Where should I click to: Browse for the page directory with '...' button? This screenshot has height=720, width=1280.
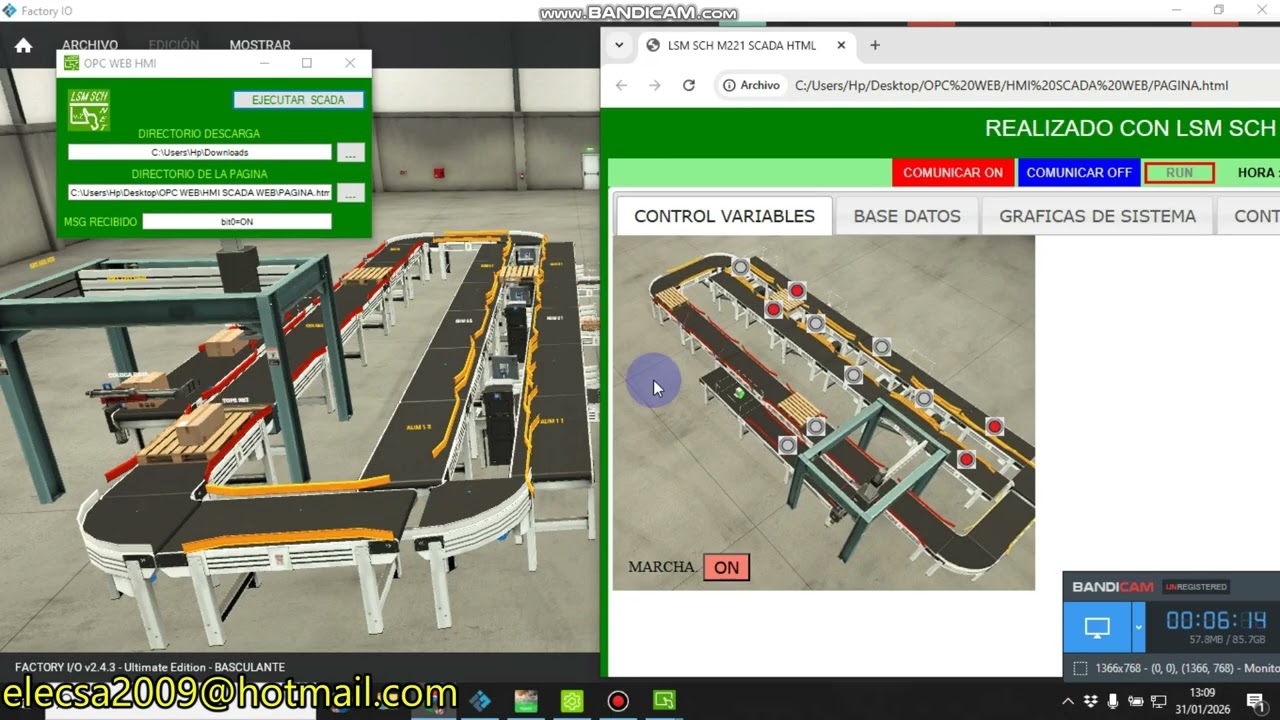350,193
